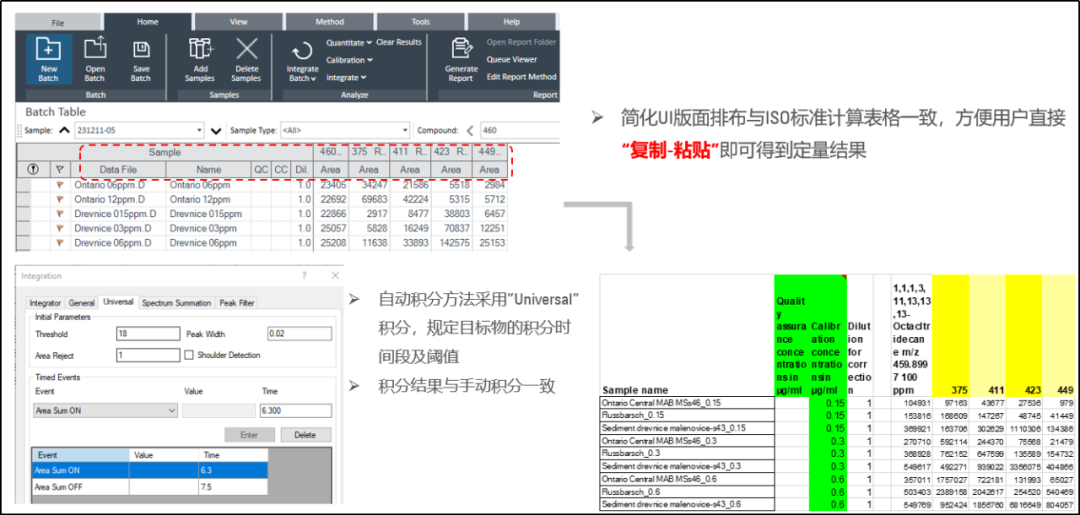Click the yellow 375 column header cell

(951, 335)
